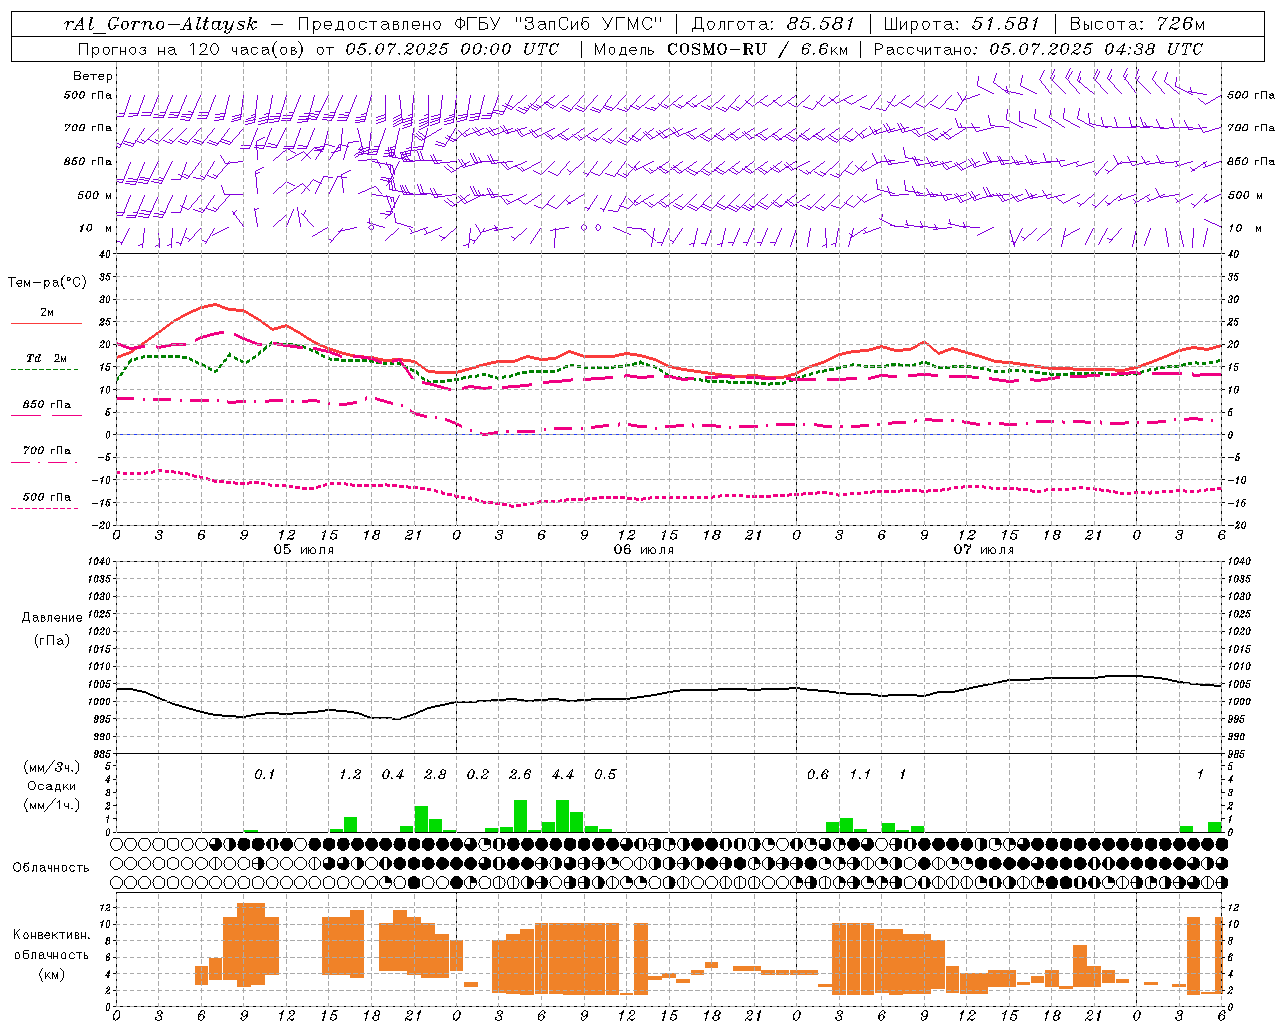Screen dimensions: 1280x1024
Task: Click the (мм/3ч.) precipitation unit label
Action: 51,767
